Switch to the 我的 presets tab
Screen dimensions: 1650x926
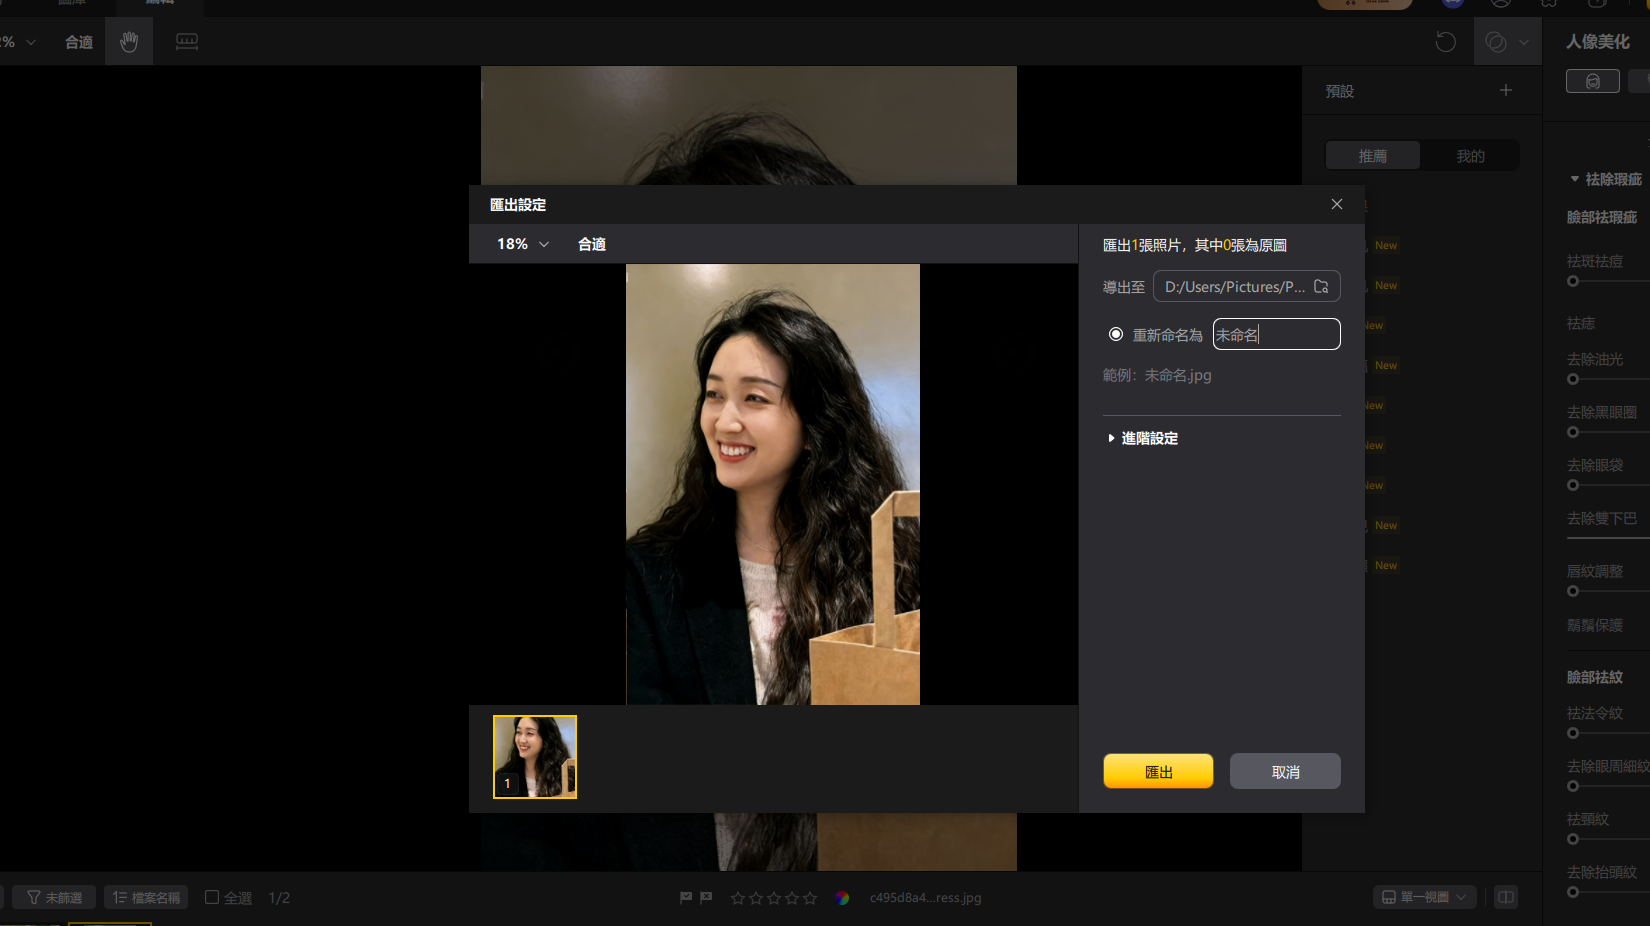[1470, 156]
